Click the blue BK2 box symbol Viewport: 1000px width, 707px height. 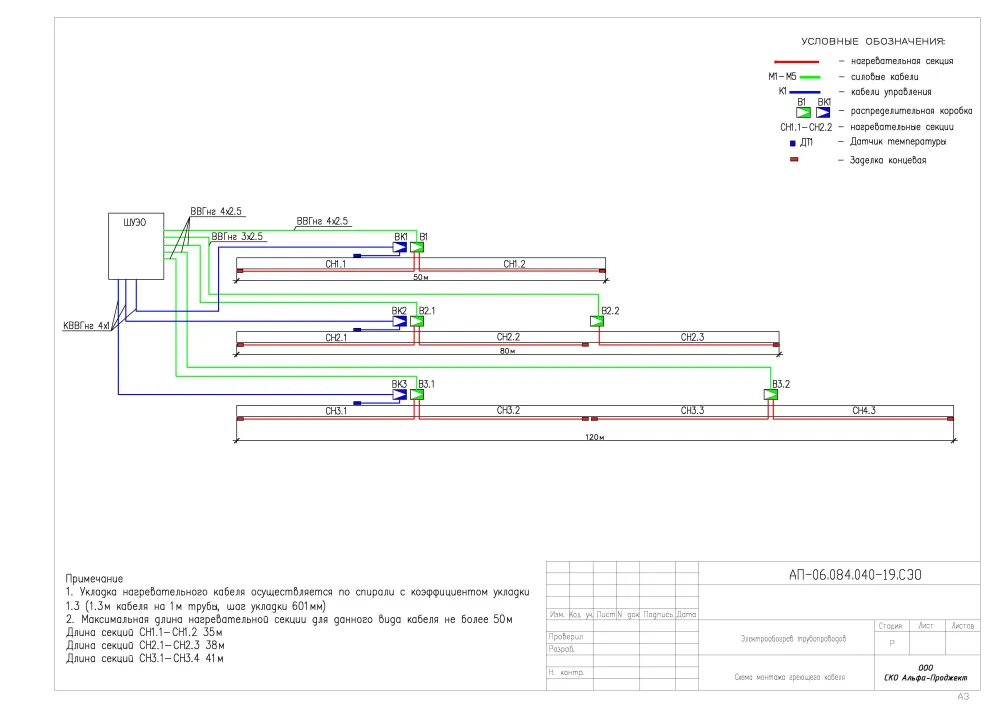(400, 321)
